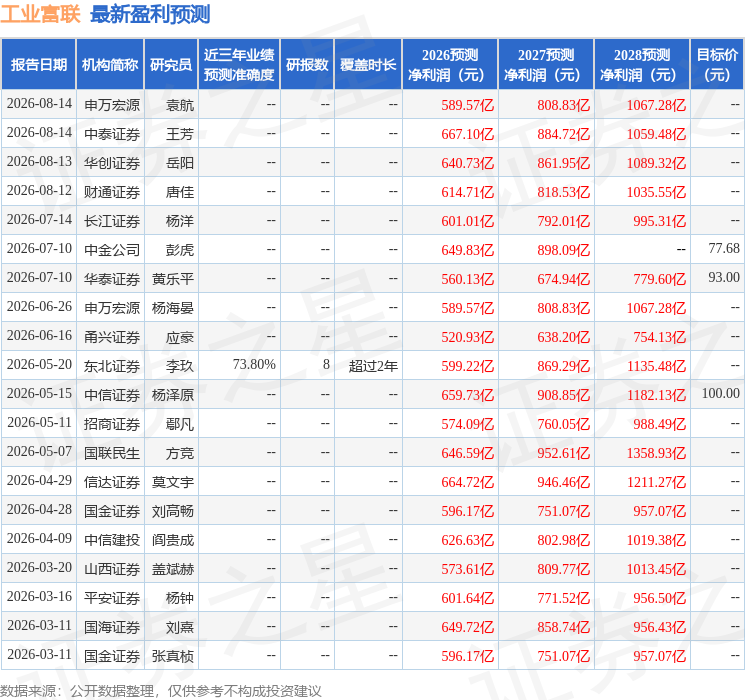Click the value 640.73亿
The width and height of the screenshot is (745, 700).
tap(468, 163)
